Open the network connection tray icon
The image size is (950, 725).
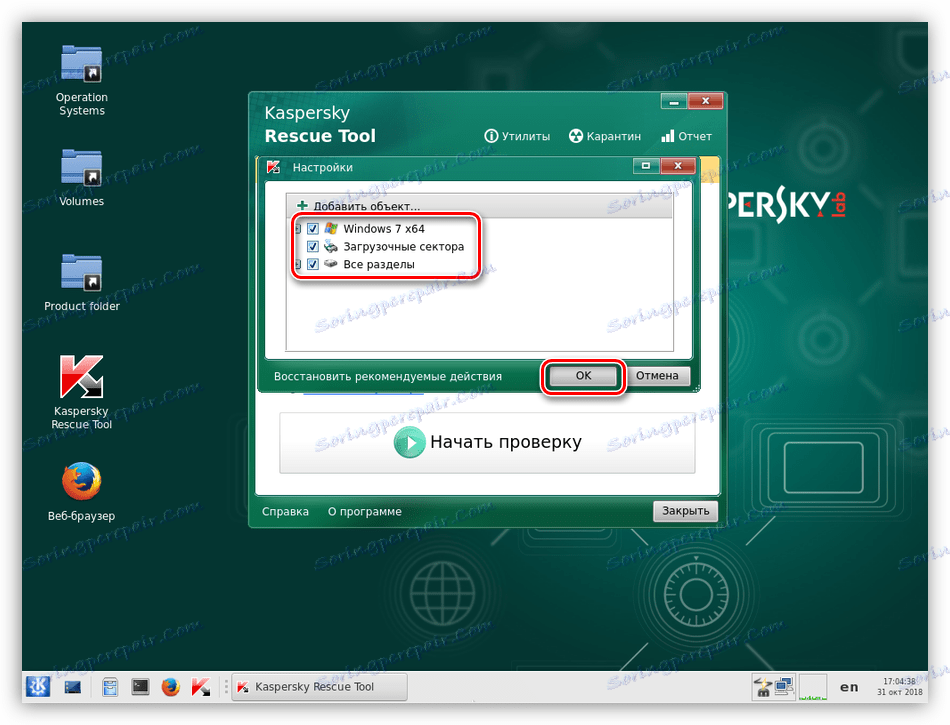click(784, 686)
